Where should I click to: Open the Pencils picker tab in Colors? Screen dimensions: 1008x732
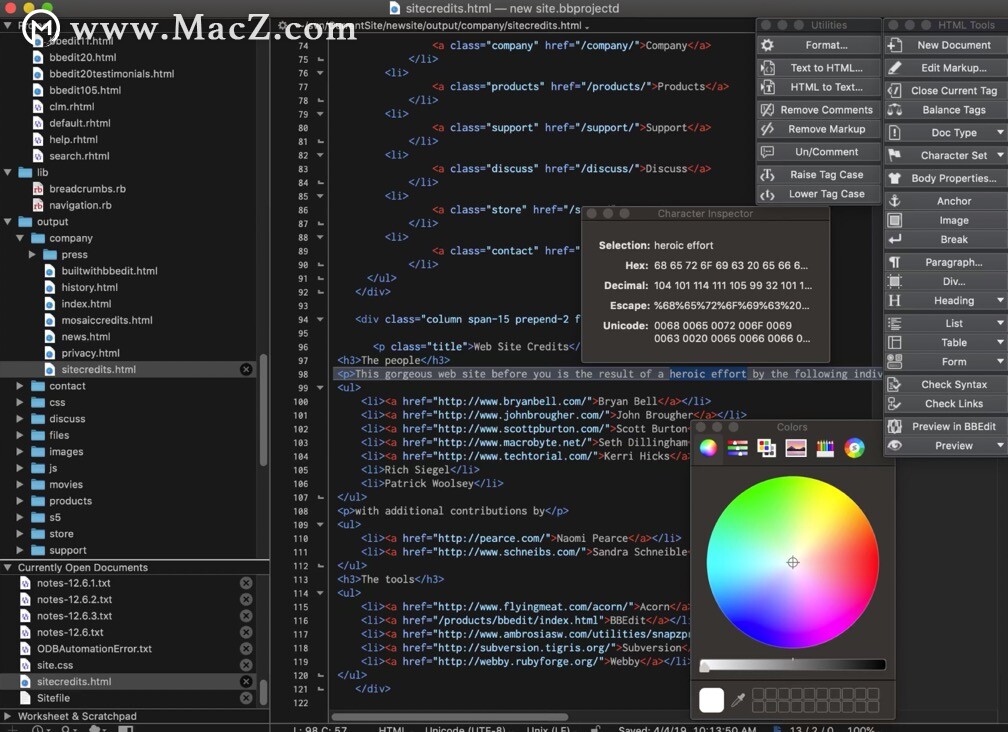pyautogui.click(x=825, y=448)
